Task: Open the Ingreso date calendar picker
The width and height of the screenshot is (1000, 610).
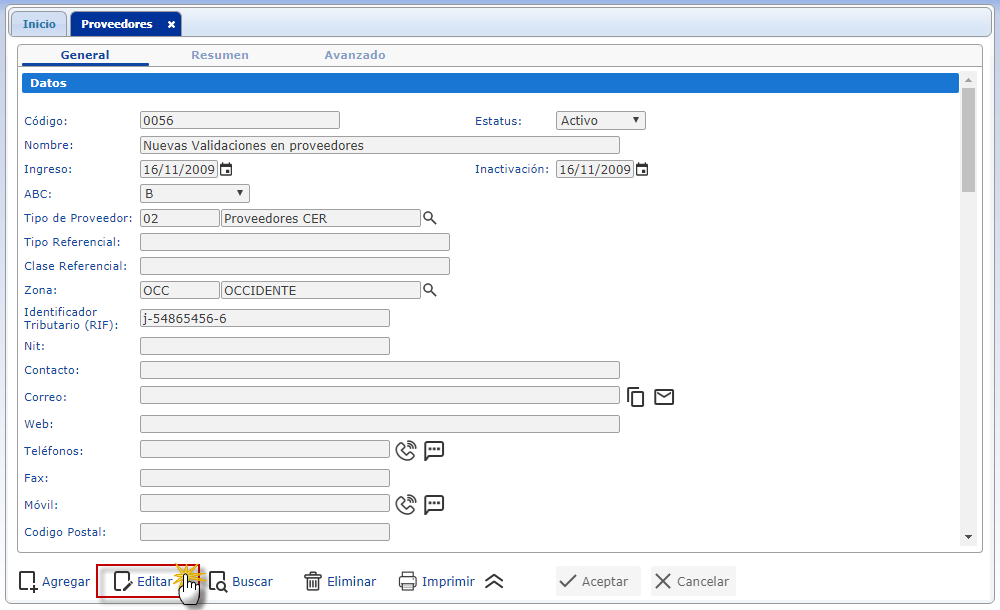Action: (226, 169)
